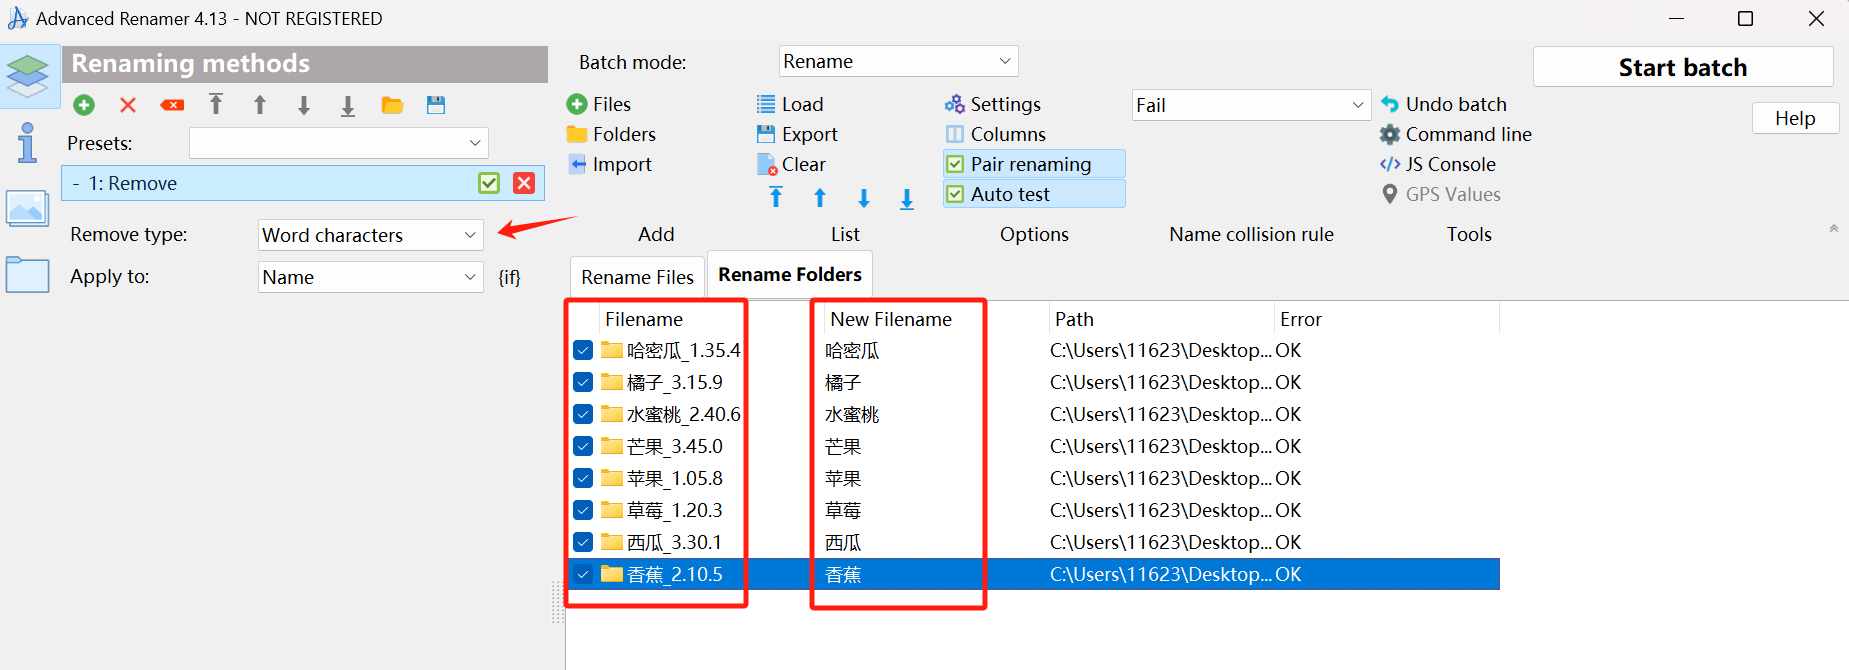Disable the 1: Remove method green checkbox
1849x670 pixels.
click(489, 183)
